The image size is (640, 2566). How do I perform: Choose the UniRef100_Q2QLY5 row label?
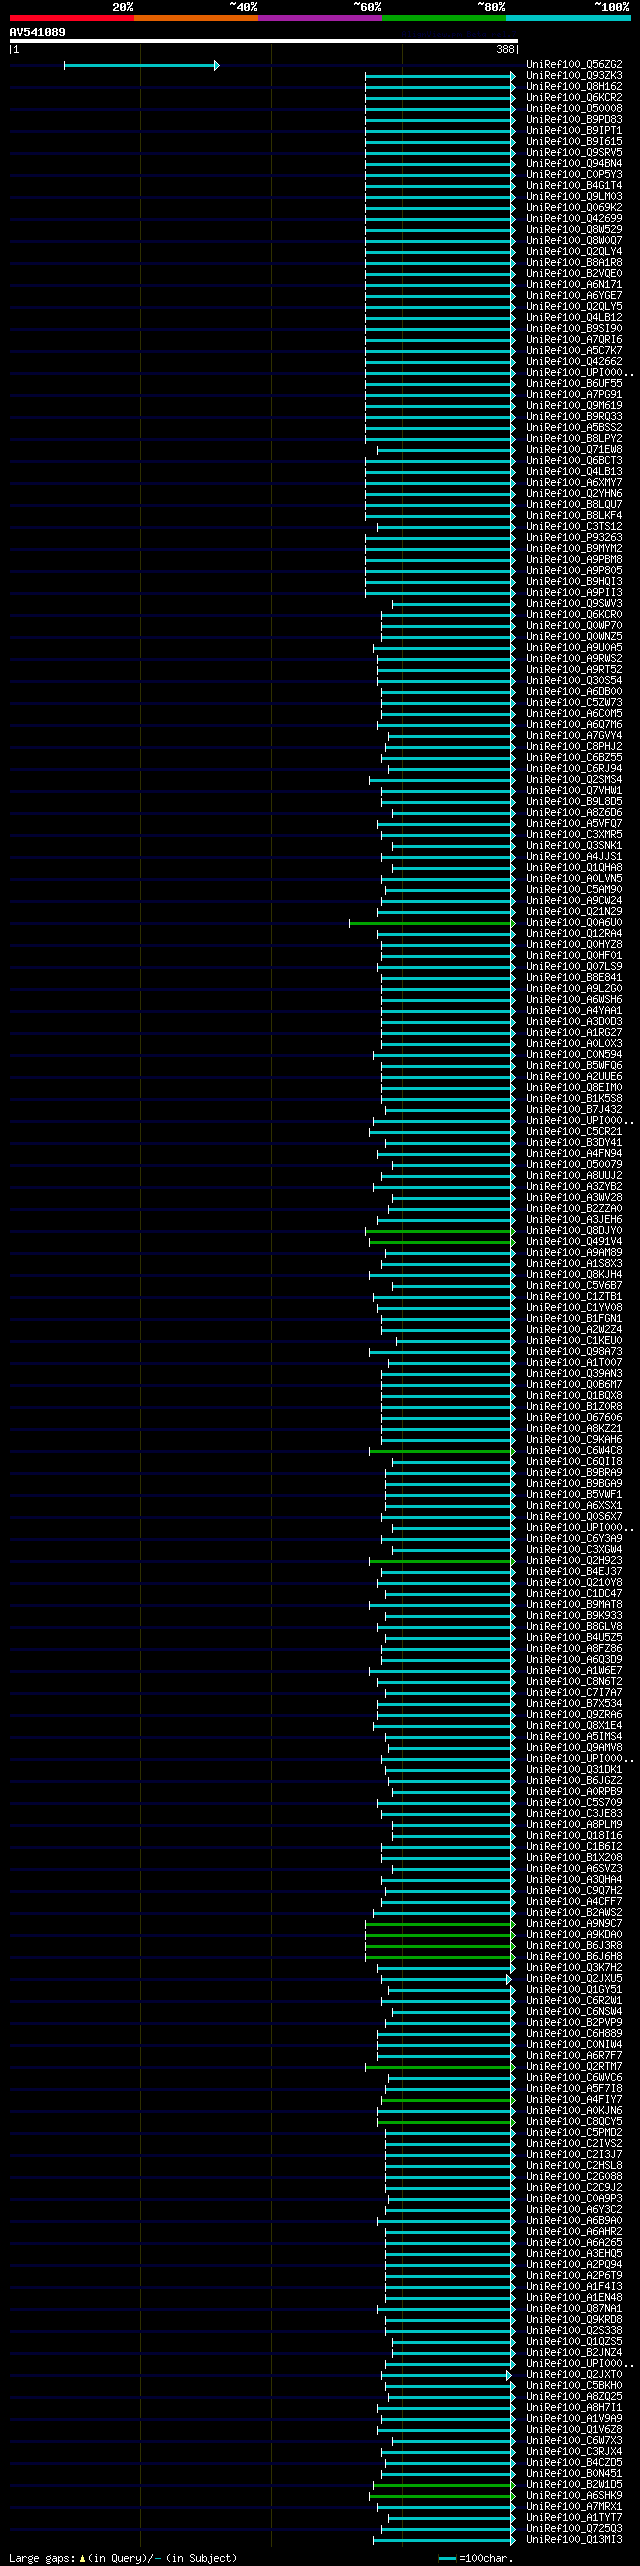(x=574, y=307)
